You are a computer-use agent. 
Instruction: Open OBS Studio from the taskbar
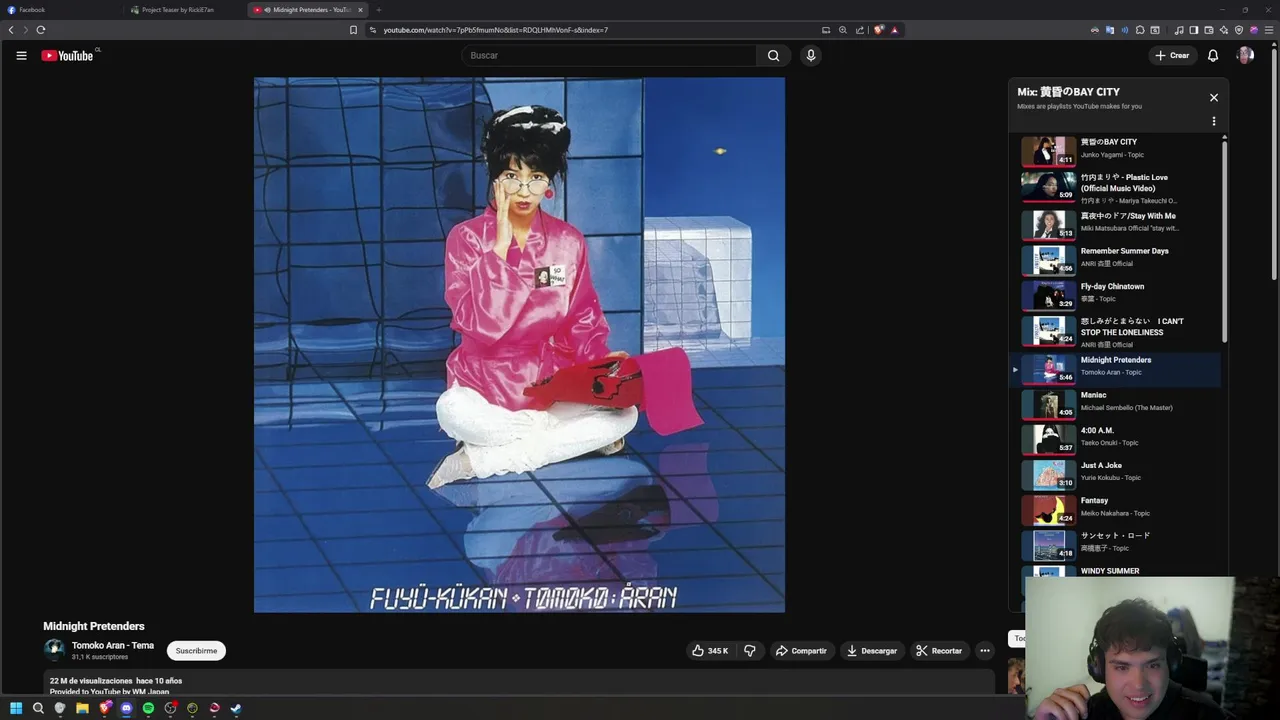coord(171,708)
